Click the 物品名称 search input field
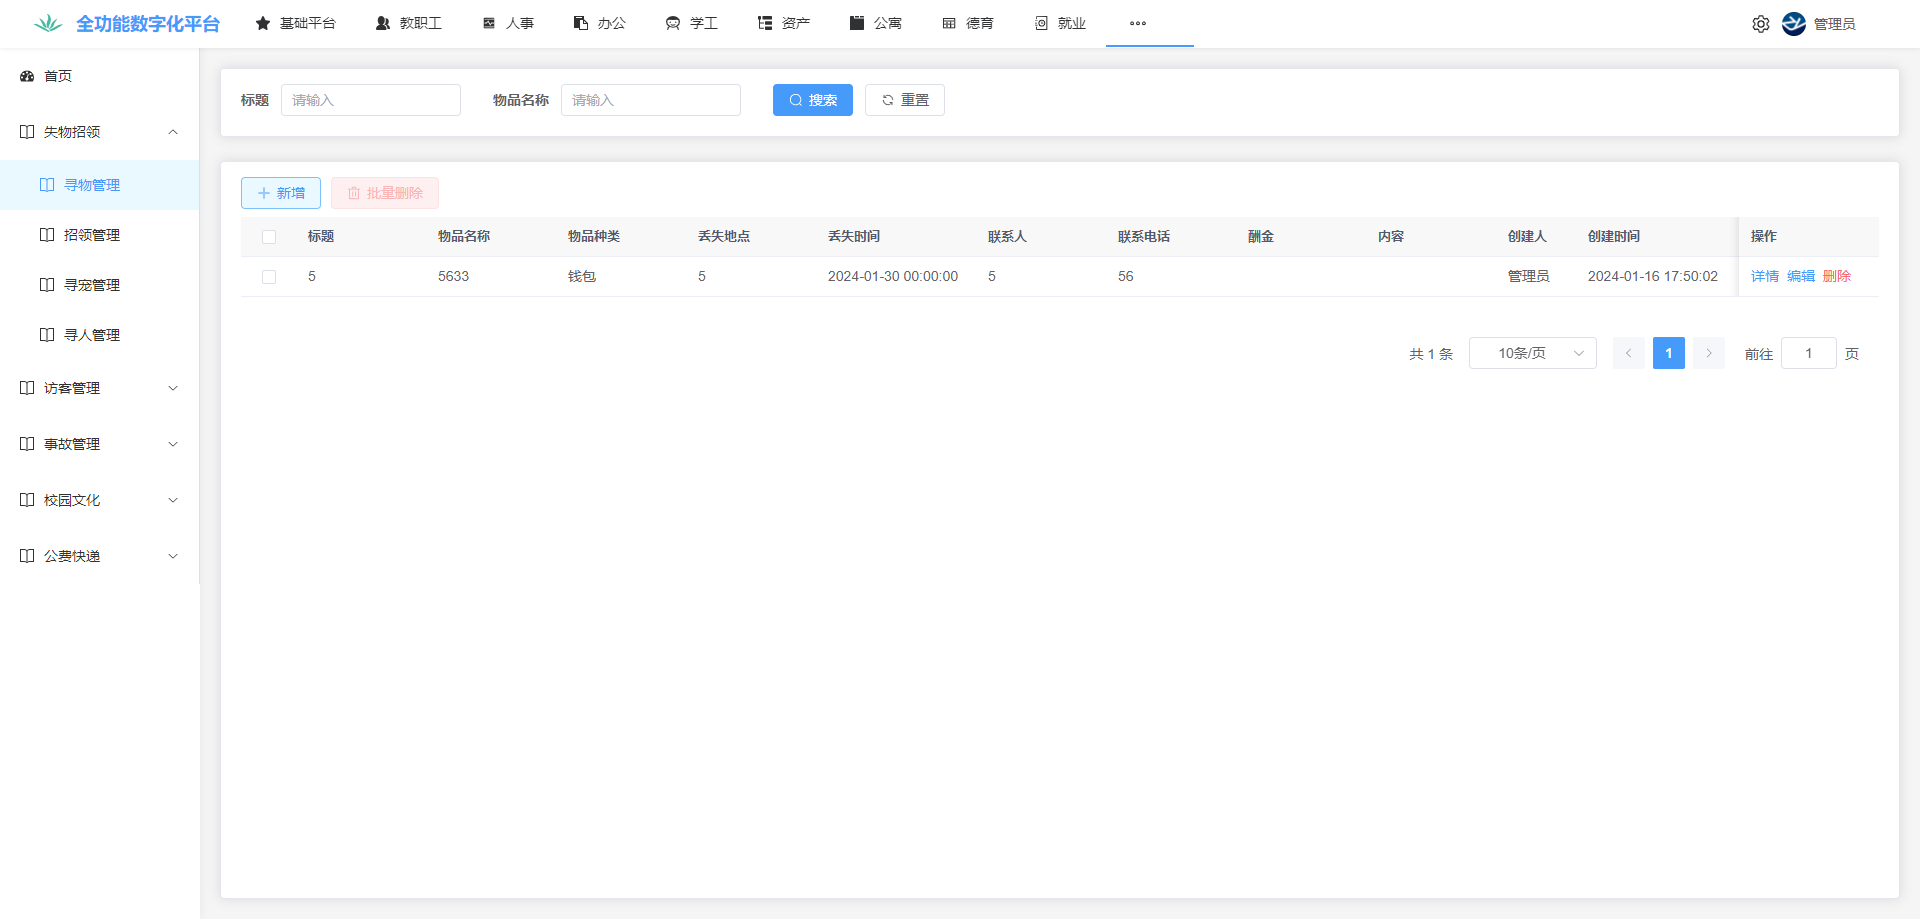The image size is (1920, 919). 650,100
